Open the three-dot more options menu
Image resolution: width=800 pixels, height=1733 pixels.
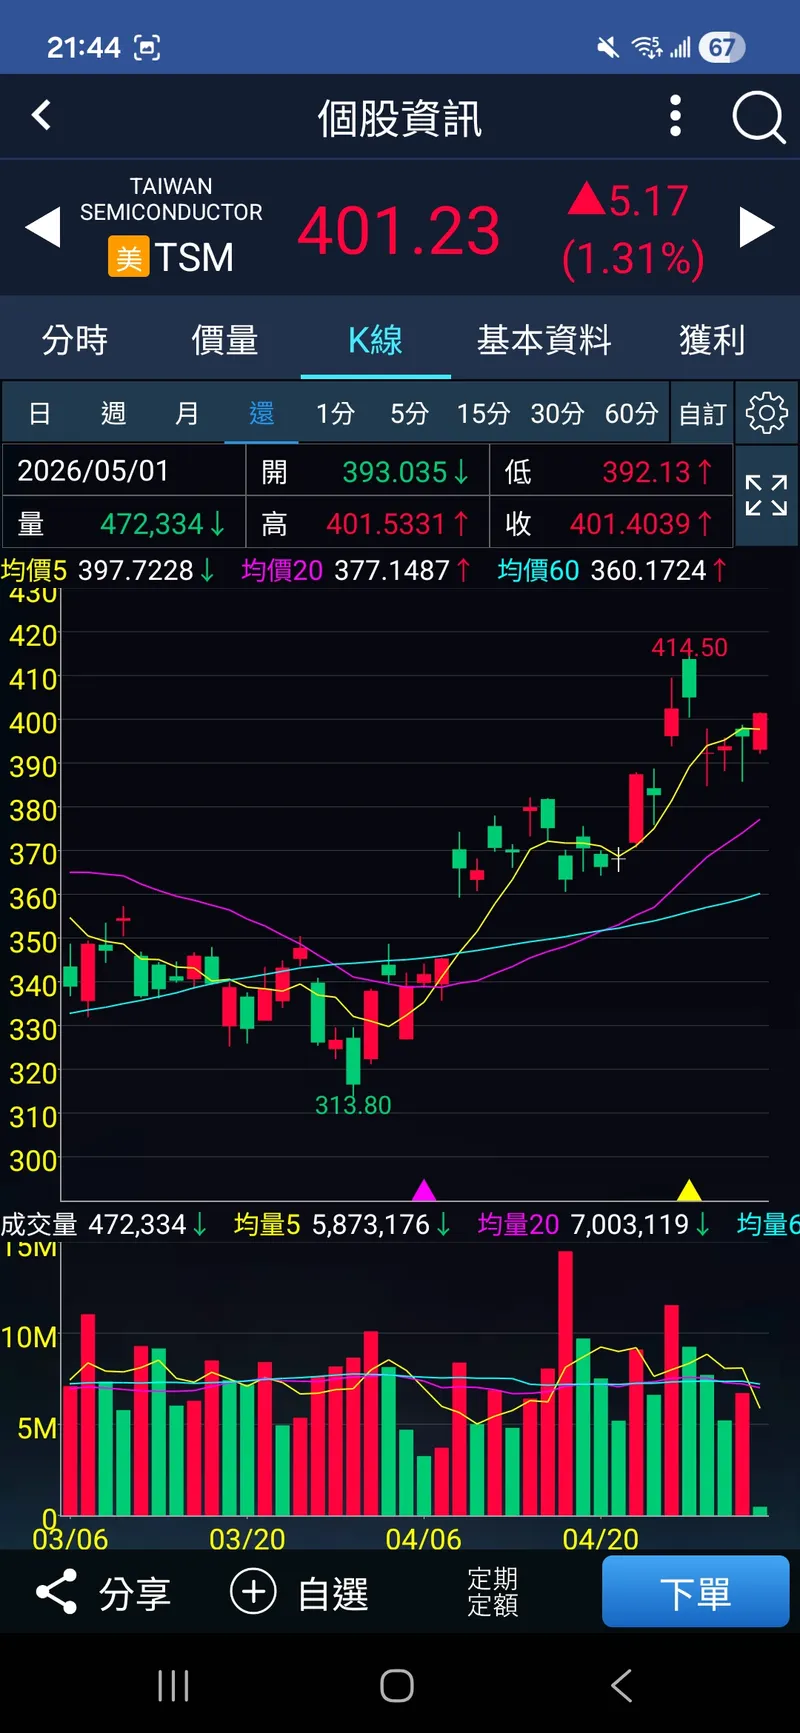(675, 116)
